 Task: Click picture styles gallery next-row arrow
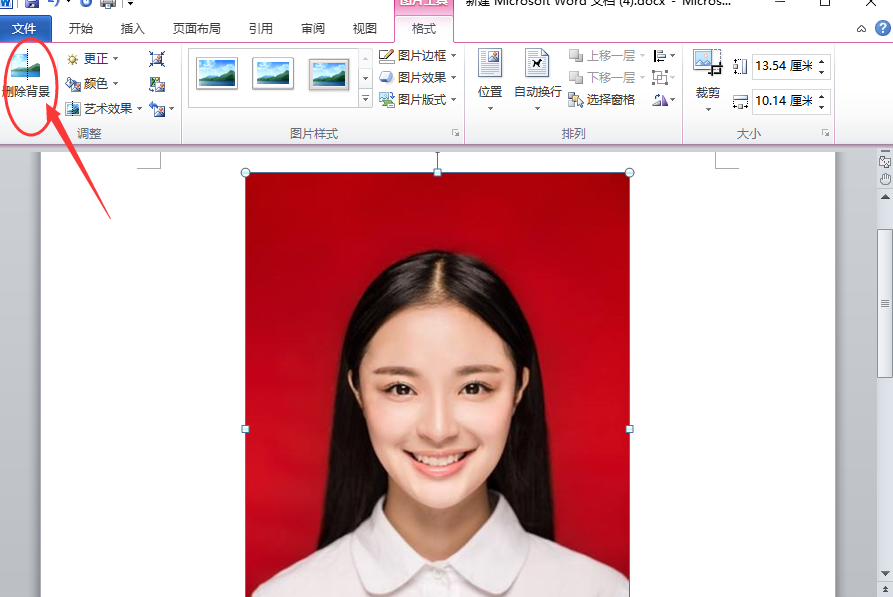click(x=366, y=78)
